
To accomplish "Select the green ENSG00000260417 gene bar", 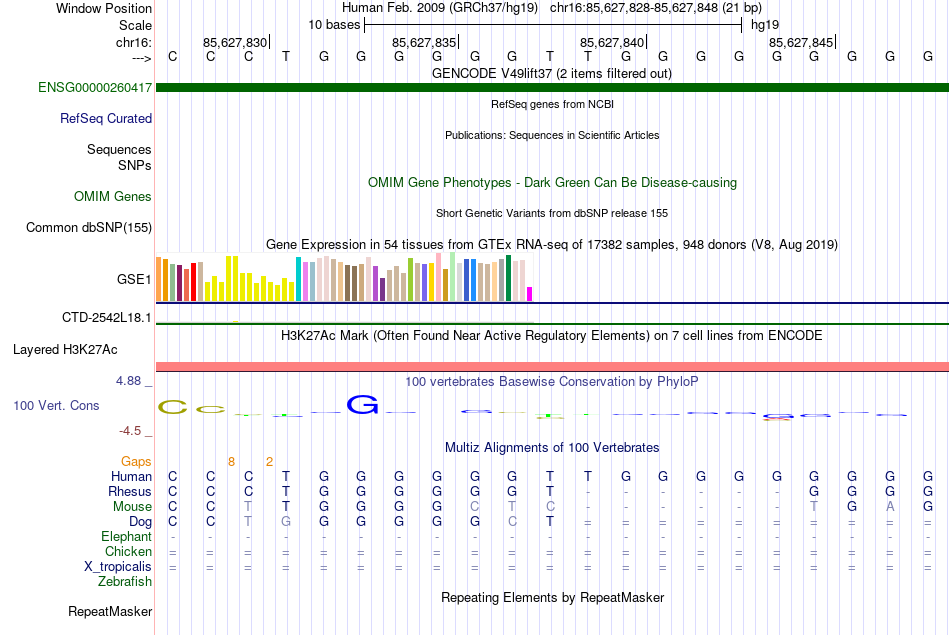I will pos(552,87).
